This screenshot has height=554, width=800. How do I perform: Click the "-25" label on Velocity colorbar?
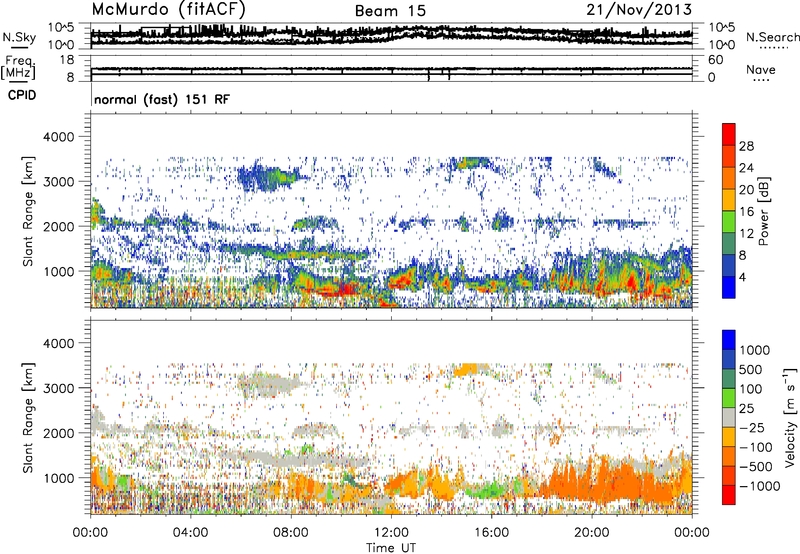pos(752,427)
